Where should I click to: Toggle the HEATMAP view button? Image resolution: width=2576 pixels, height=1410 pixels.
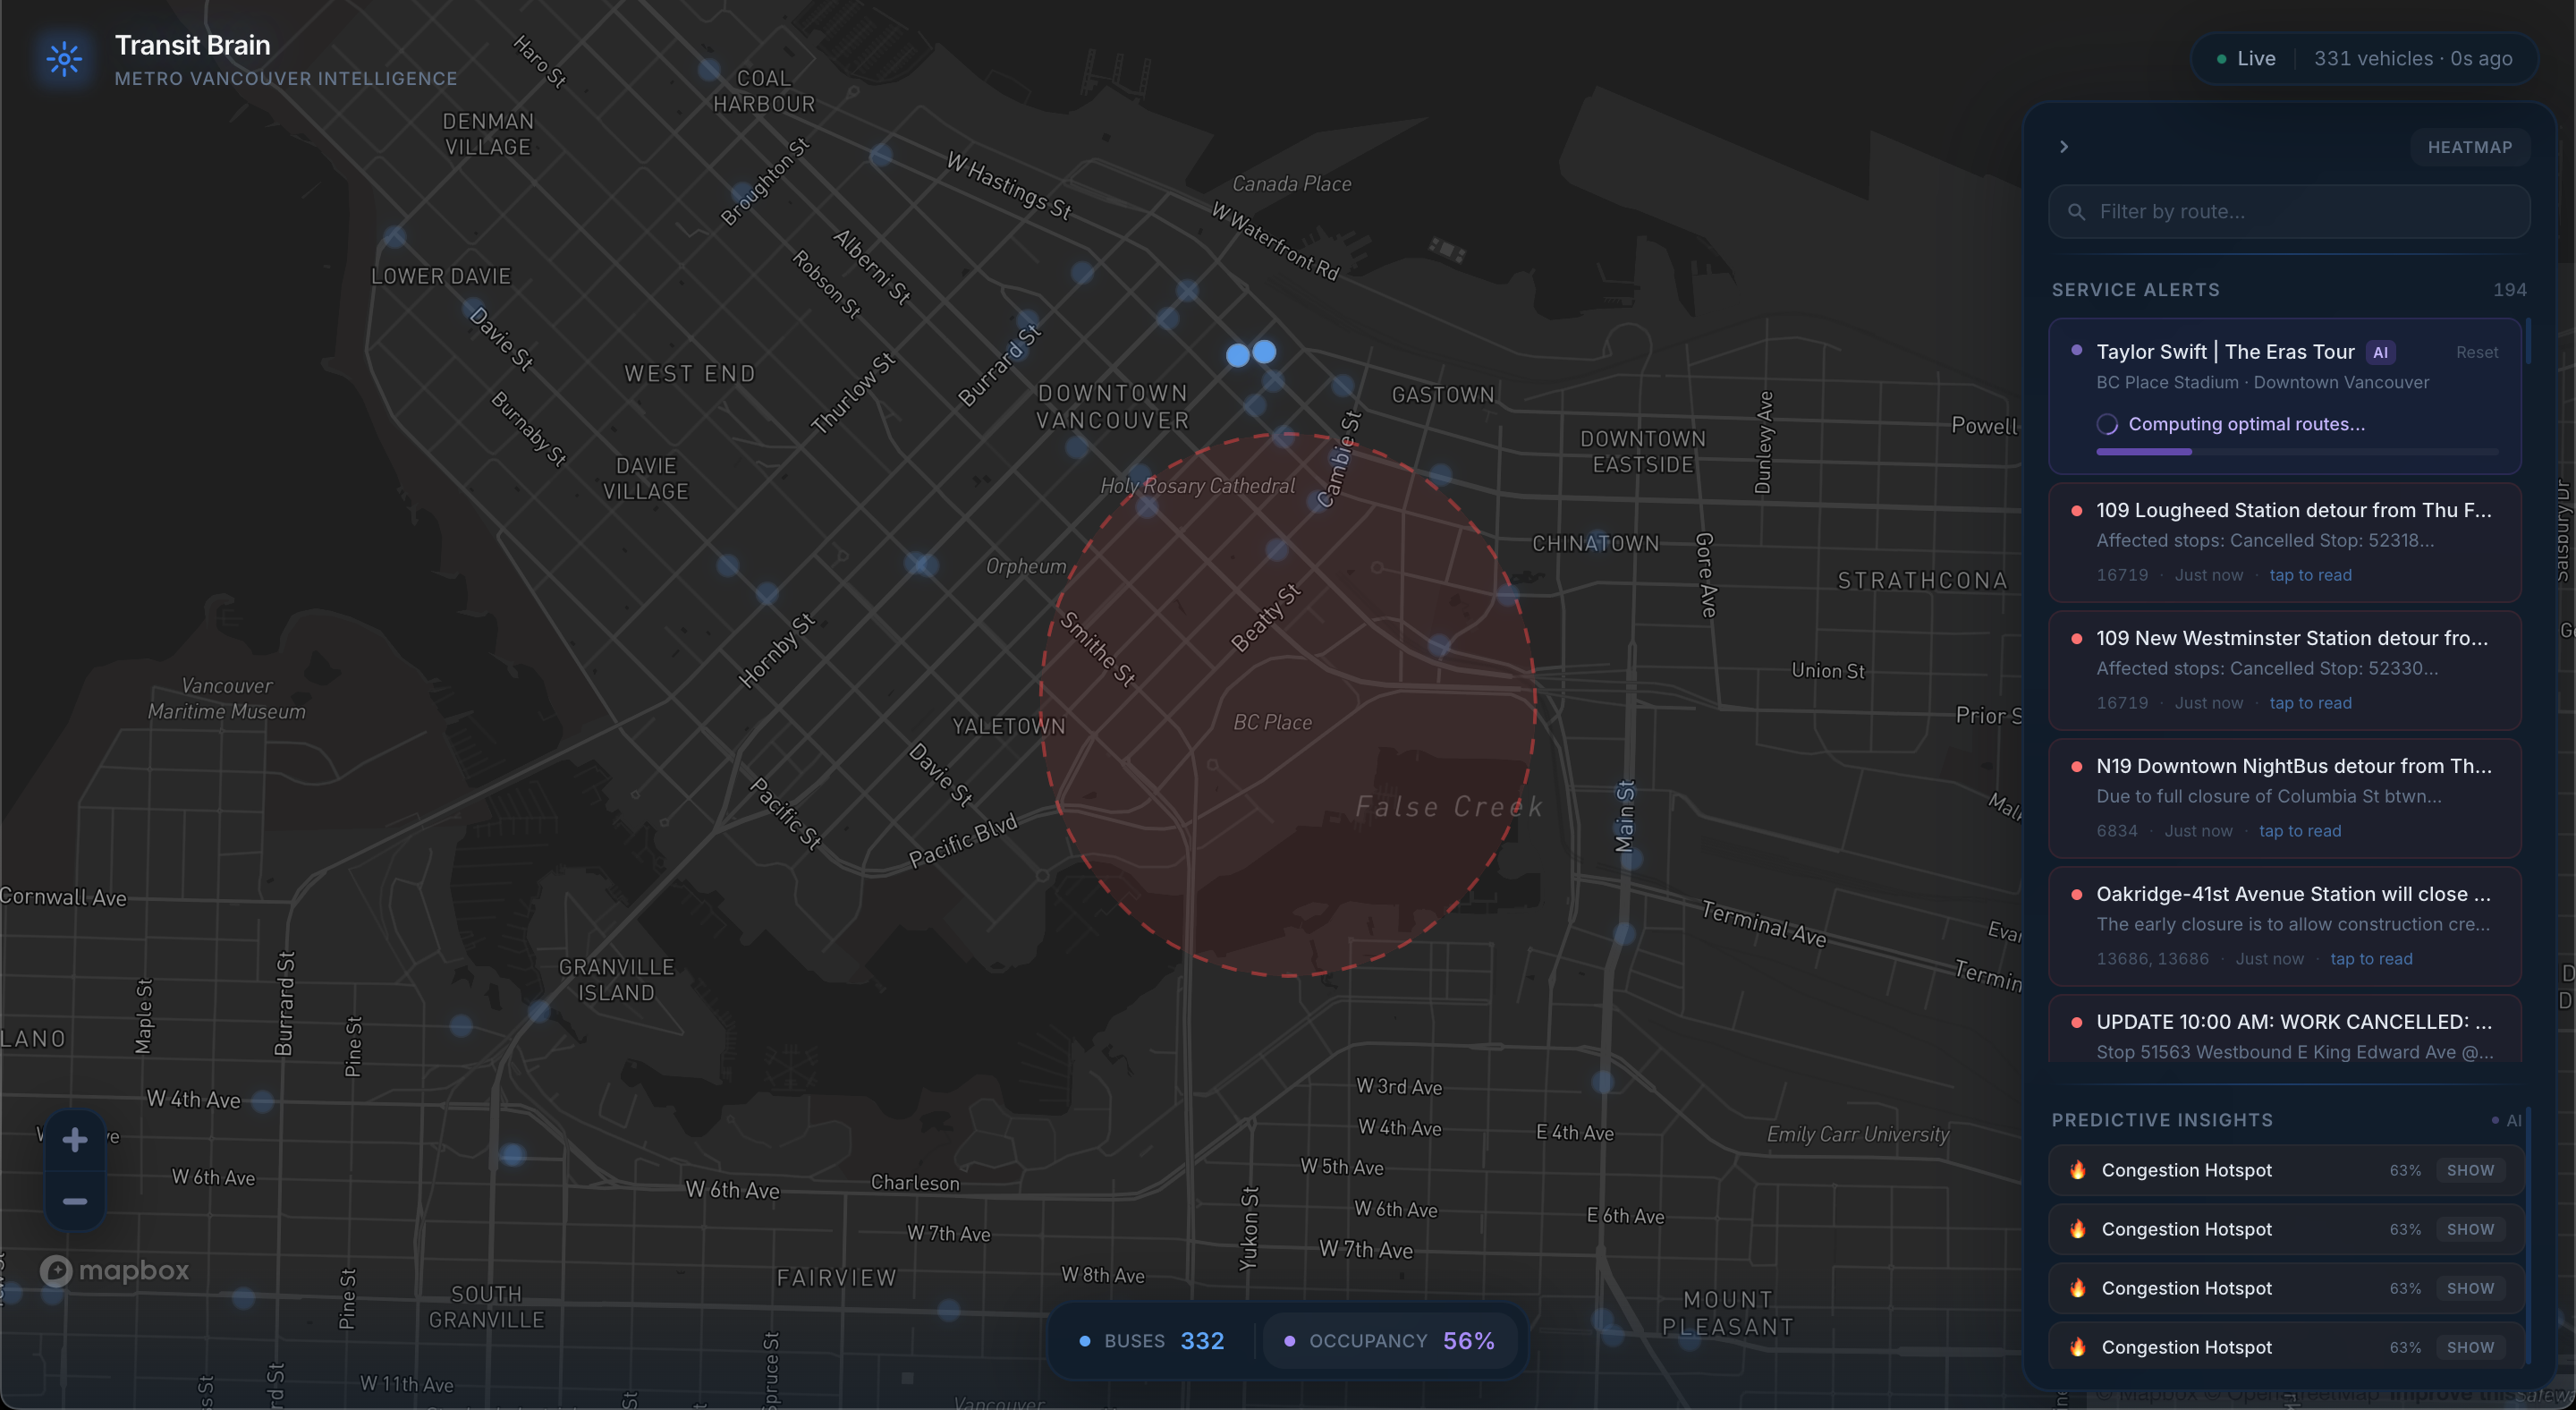2469,147
